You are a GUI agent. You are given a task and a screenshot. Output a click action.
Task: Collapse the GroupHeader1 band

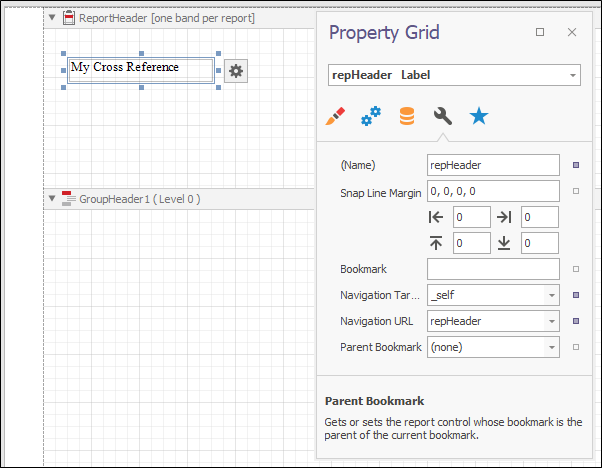(x=52, y=198)
